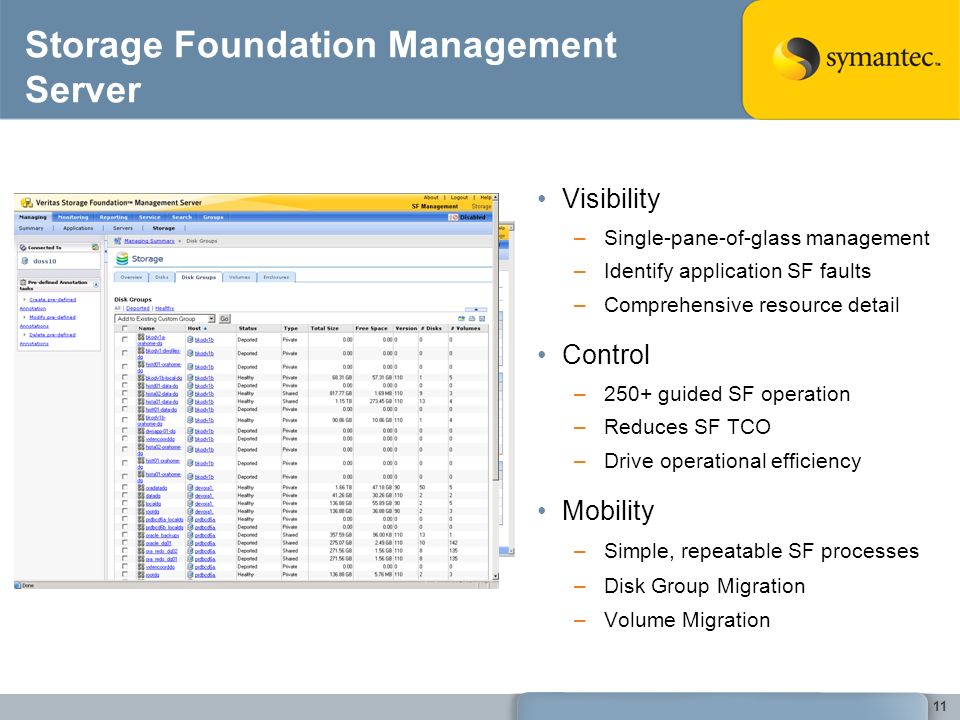The image size is (960, 720).
Task: Click the browser scrollbar down arrow
Action: pyautogui.click(x=495, y=576)
